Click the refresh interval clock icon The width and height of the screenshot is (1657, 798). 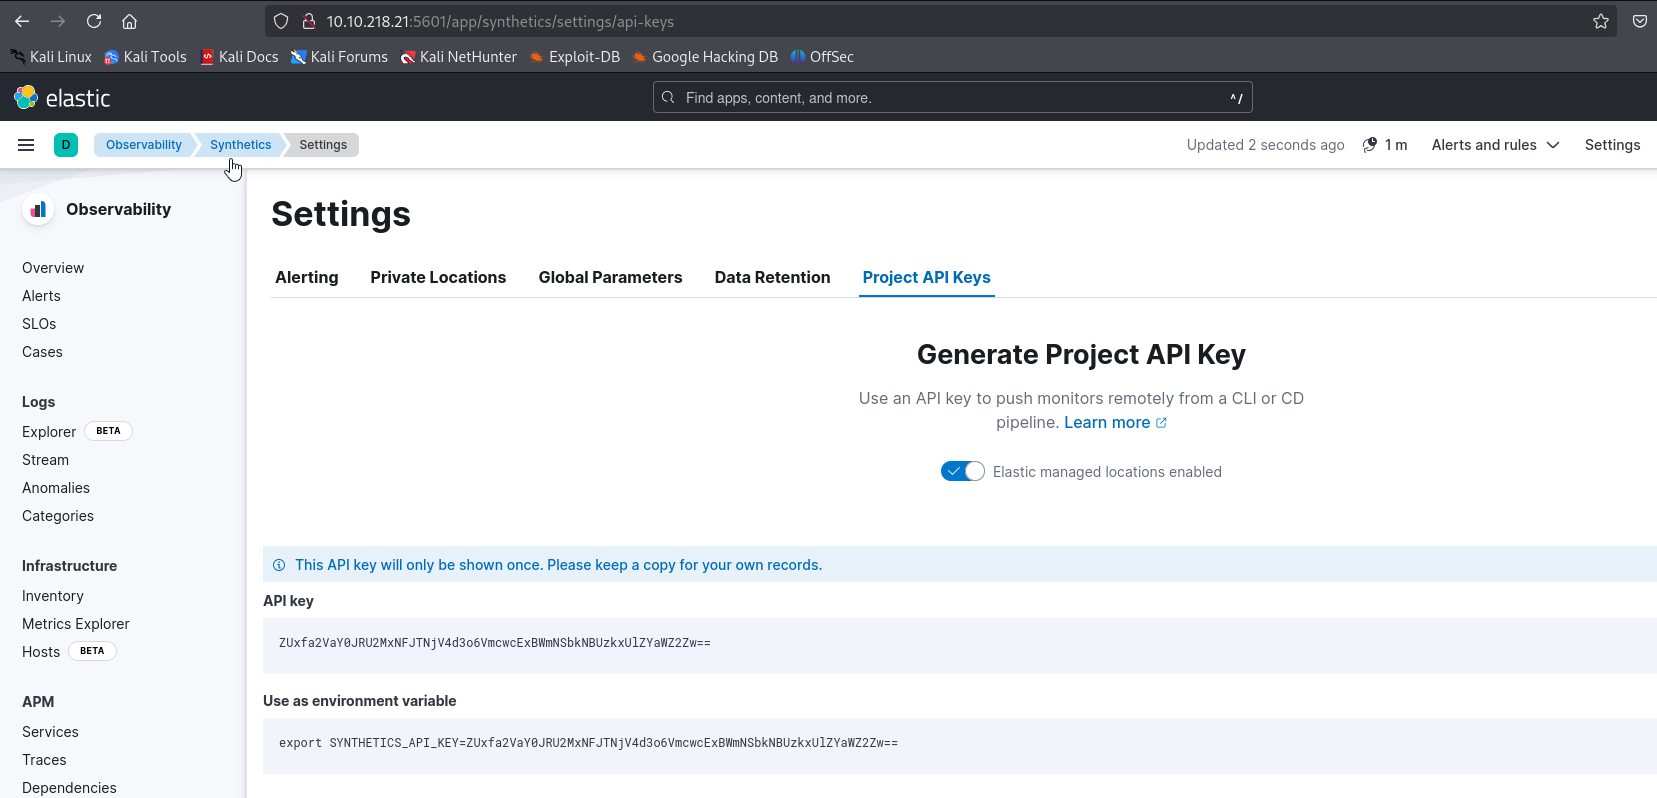pyautogui.click(x=1370, y=145)
